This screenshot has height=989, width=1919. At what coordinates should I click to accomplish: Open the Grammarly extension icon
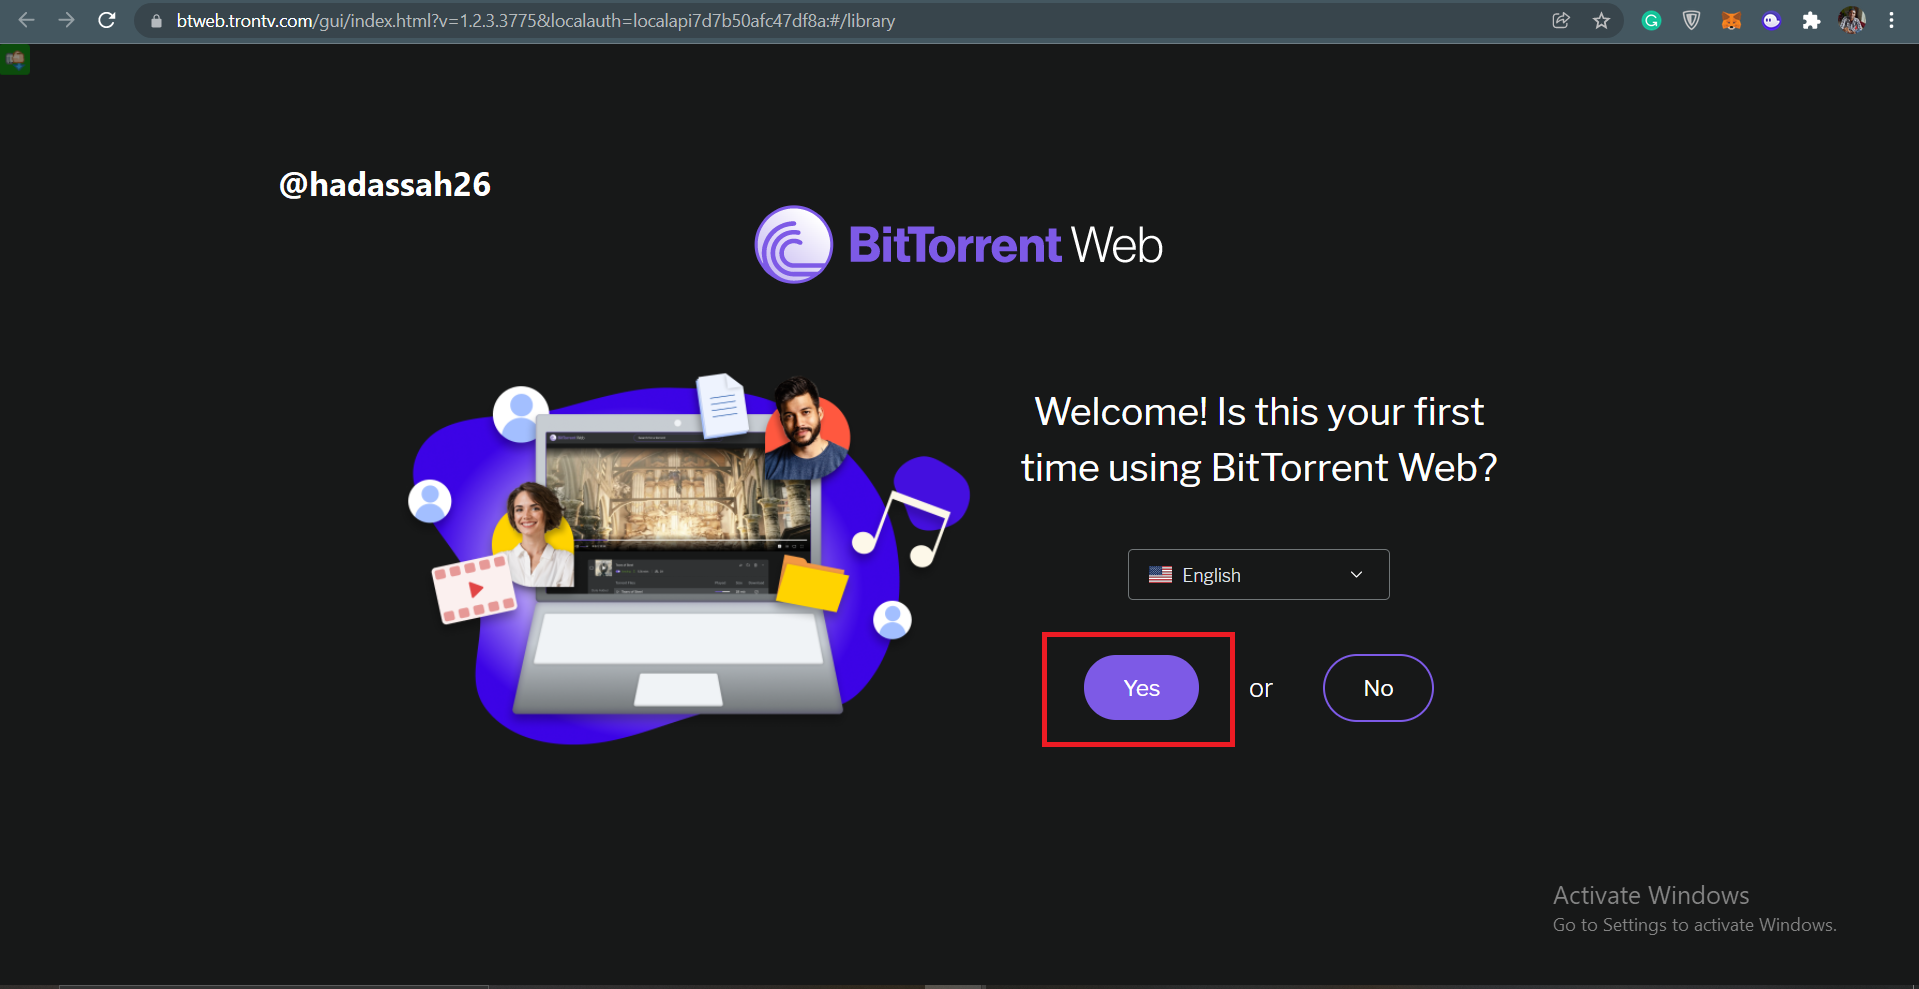click(1651, 21)
